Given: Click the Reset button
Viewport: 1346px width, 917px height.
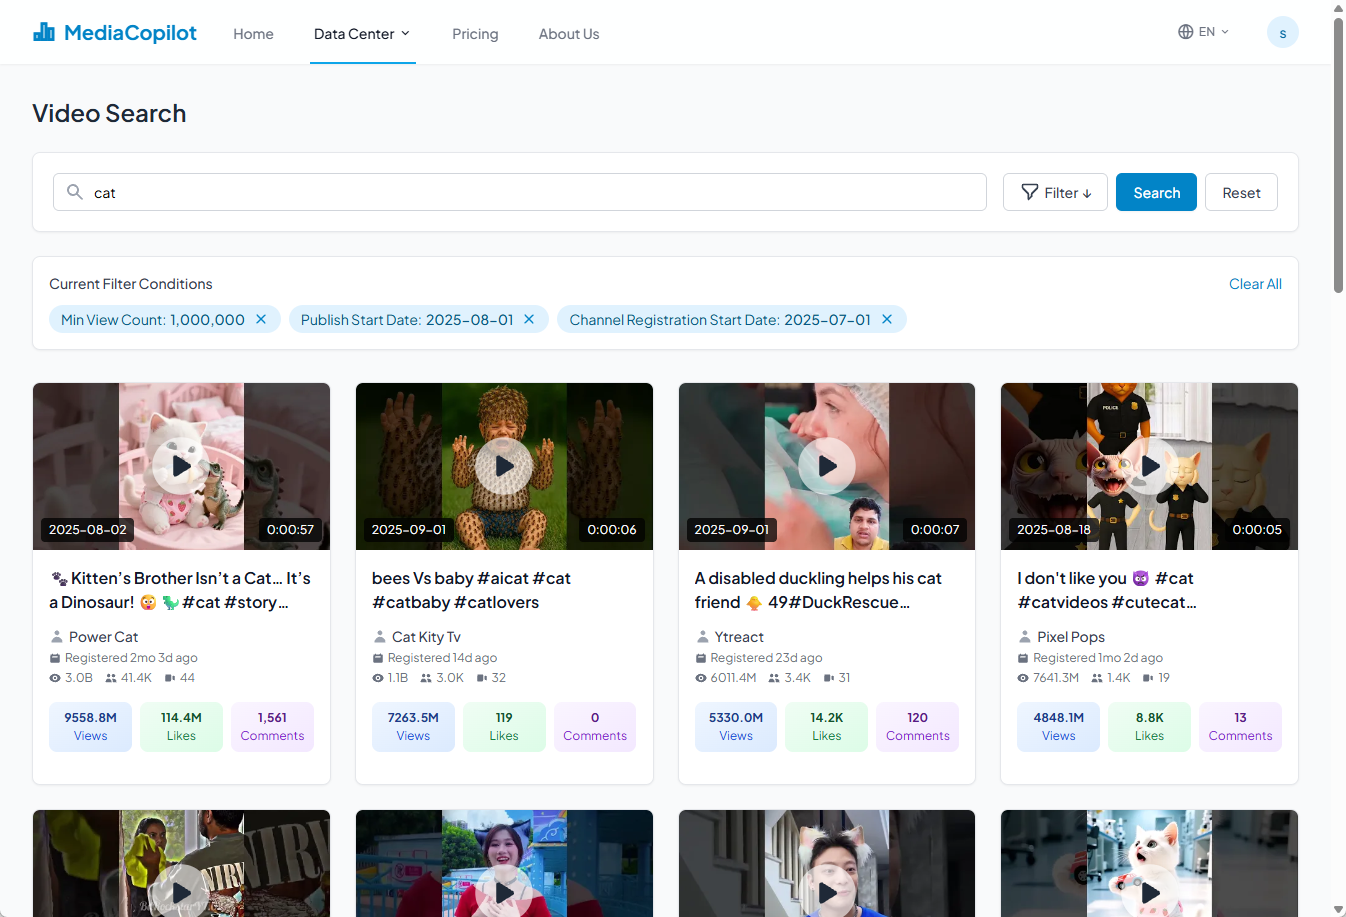Looking at the screenshot, I should 1241,192.
